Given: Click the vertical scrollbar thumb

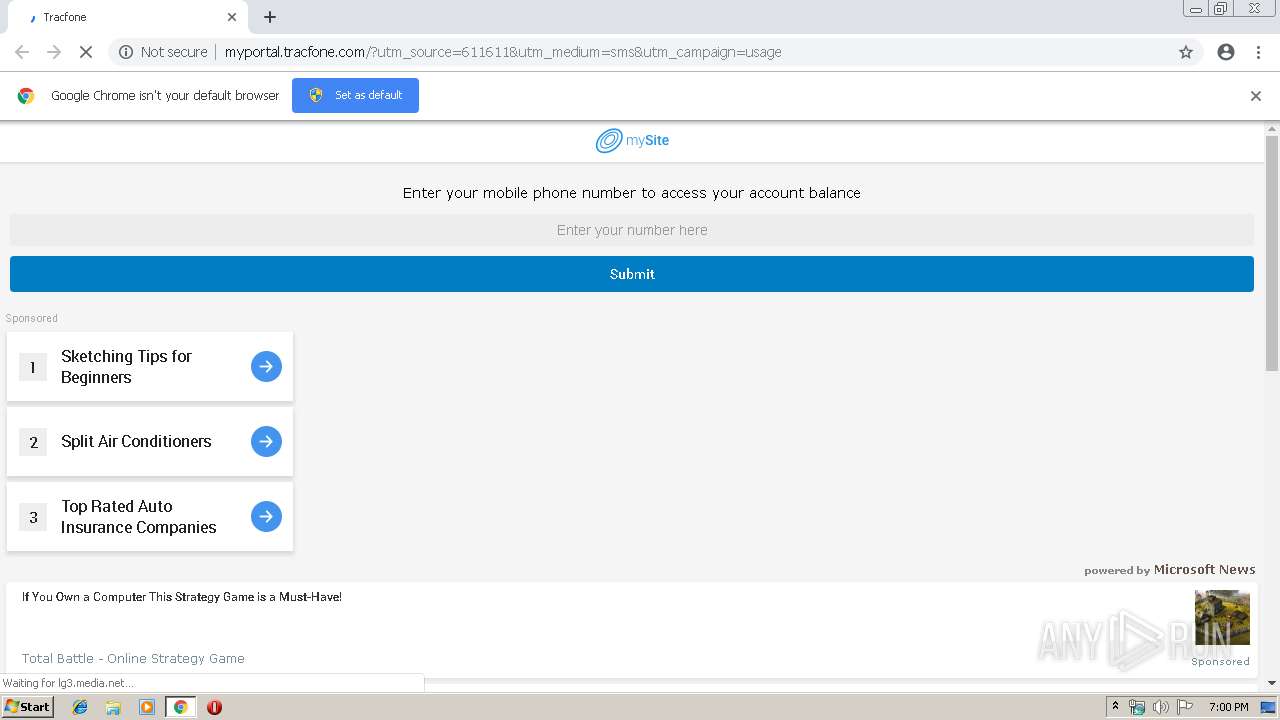Looking at the screenshot, I should point(1272,253).
